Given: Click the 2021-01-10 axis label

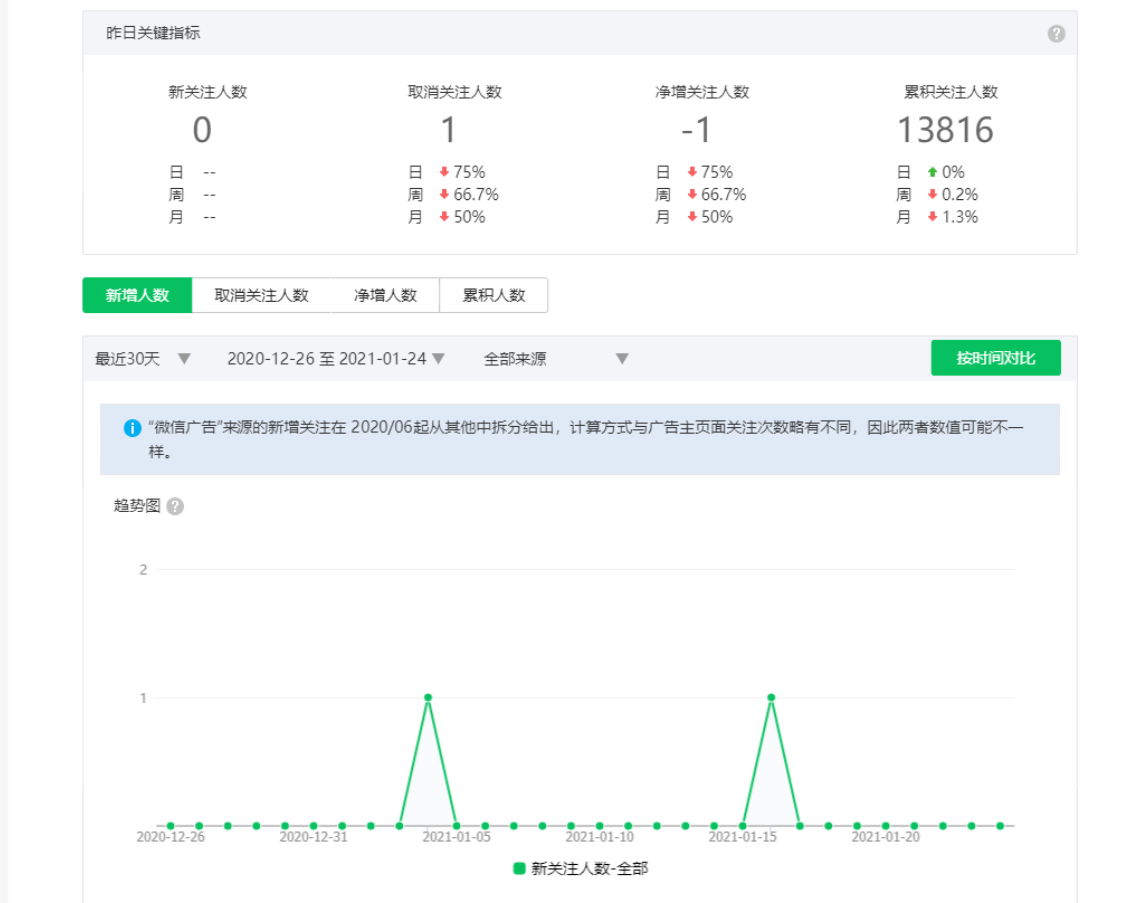Looking at the screenshot, I should pyautogui.click(x=599, y=837).
